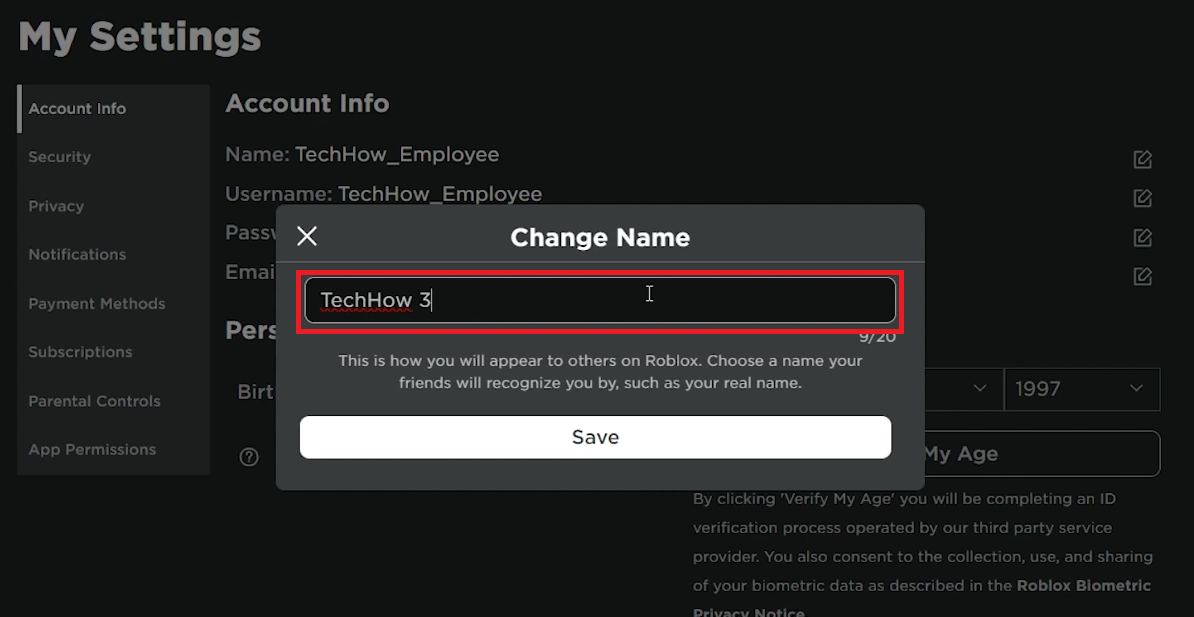Open Parental Controls settings
This screenshot has width=1194, height=617.
point(94,401)
